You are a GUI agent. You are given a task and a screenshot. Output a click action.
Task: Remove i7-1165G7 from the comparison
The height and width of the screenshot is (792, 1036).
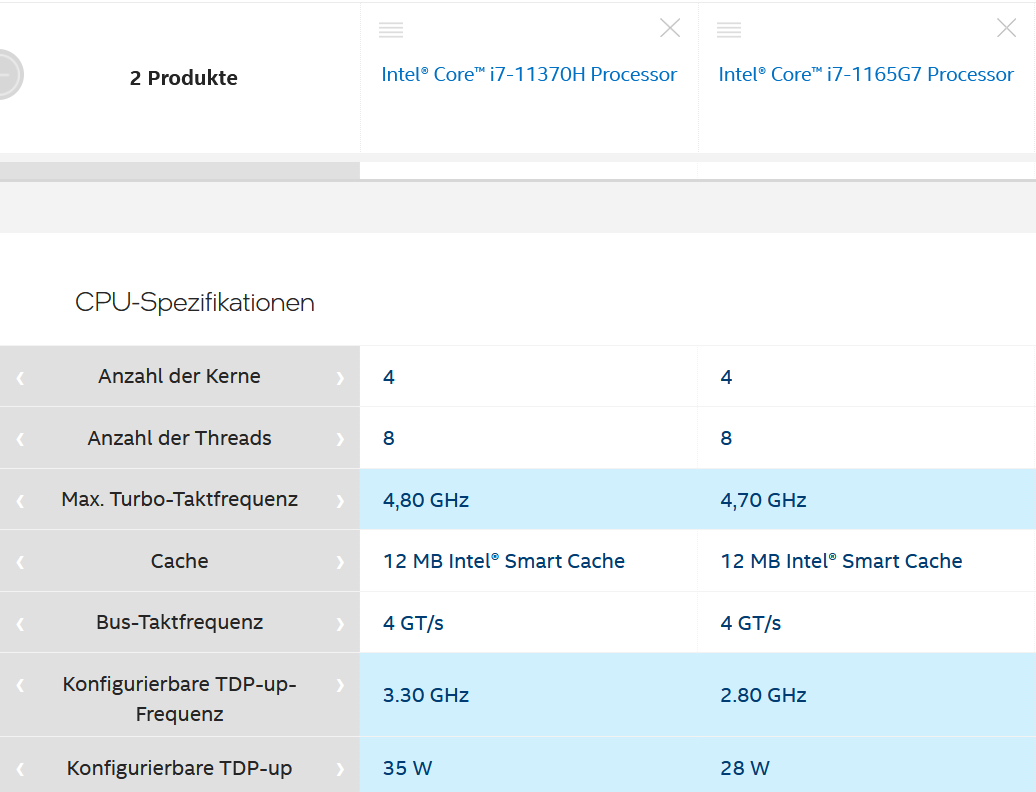1006,28
